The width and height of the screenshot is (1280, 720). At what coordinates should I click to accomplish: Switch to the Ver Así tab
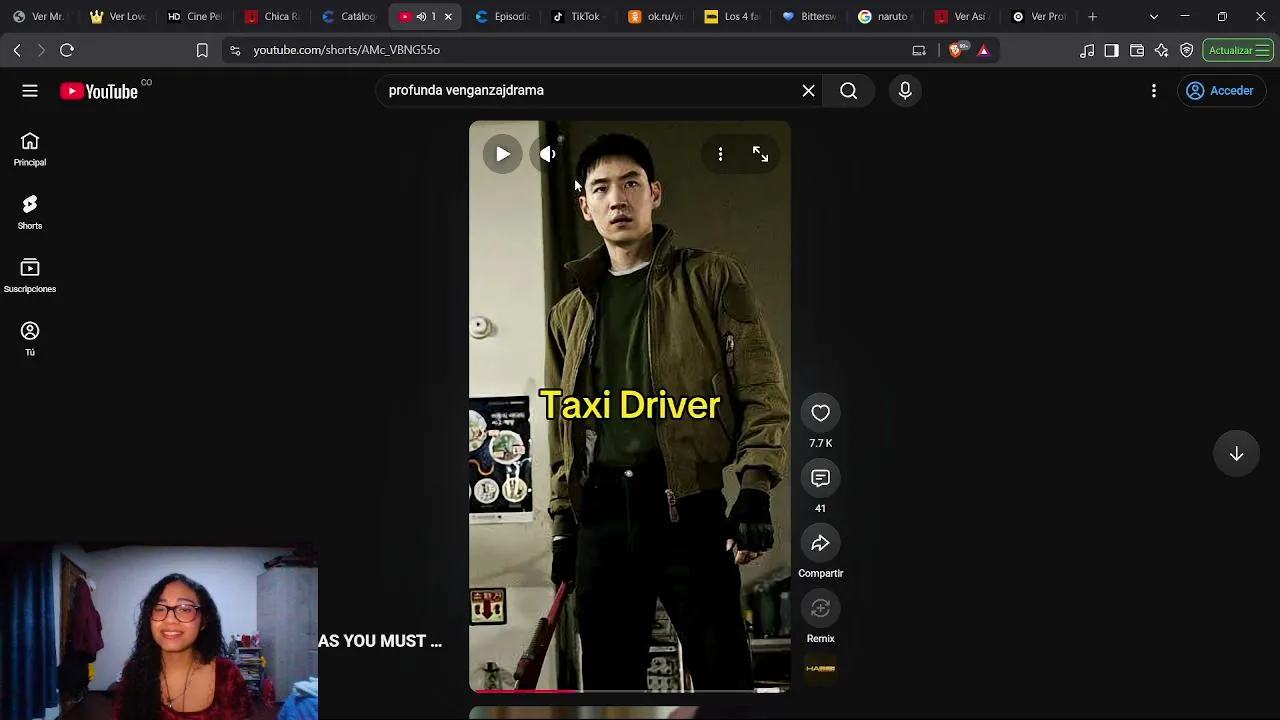point(962,17)
